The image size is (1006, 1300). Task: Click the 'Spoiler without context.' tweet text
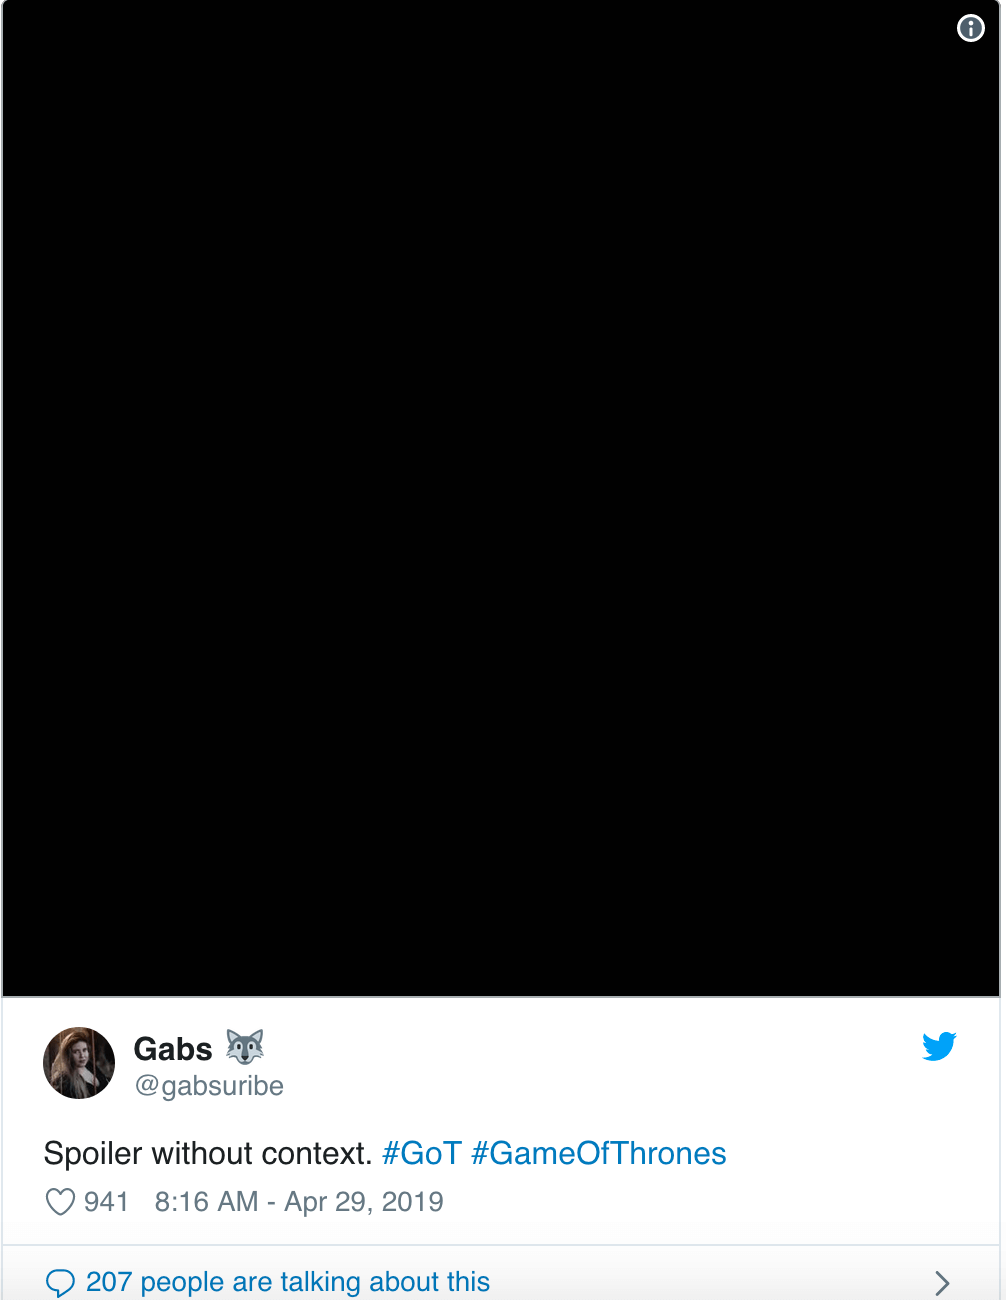(x=208, y=1153)
